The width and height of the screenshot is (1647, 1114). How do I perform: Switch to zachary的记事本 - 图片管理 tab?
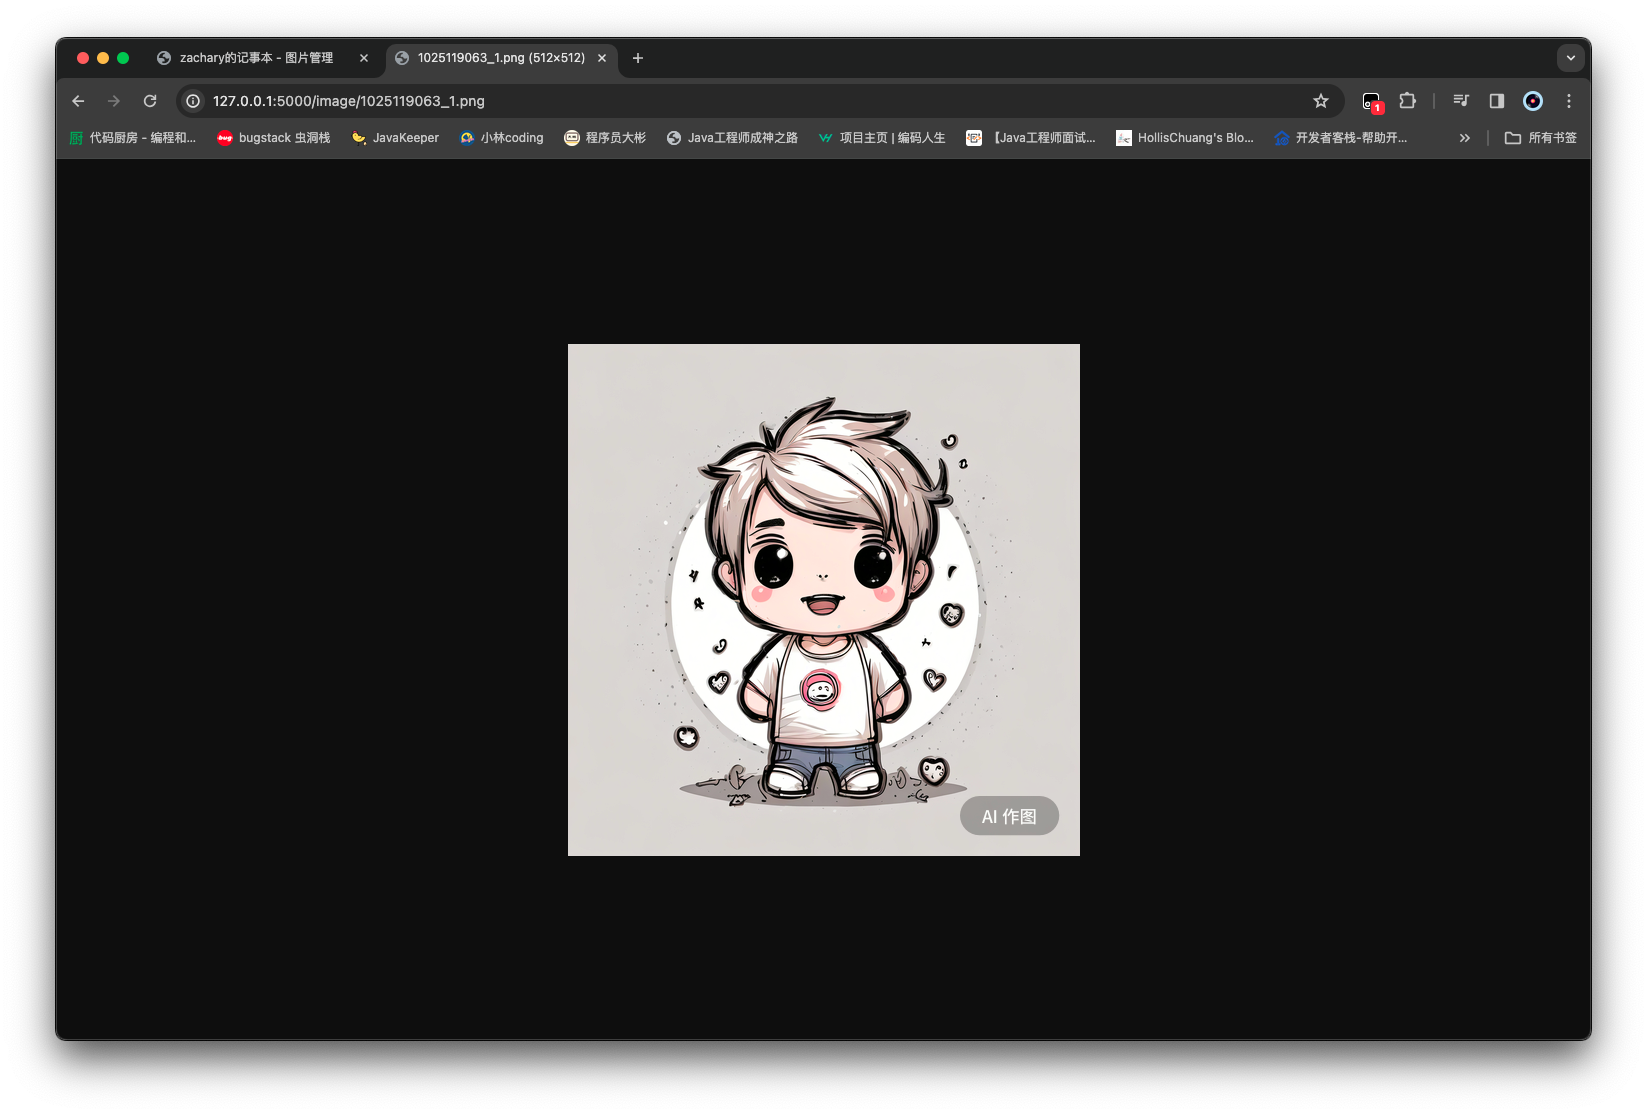click(262, 58)
